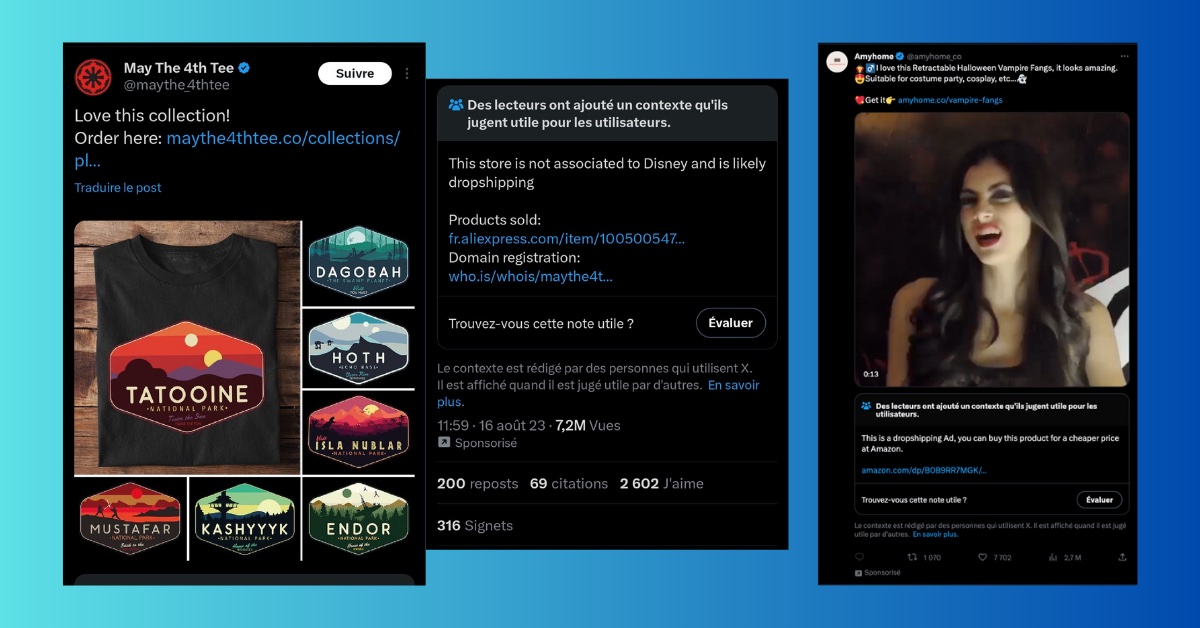Click the @amyhome_co handle
Viewport: 1200px width, 628px height.
pos(934,57)
